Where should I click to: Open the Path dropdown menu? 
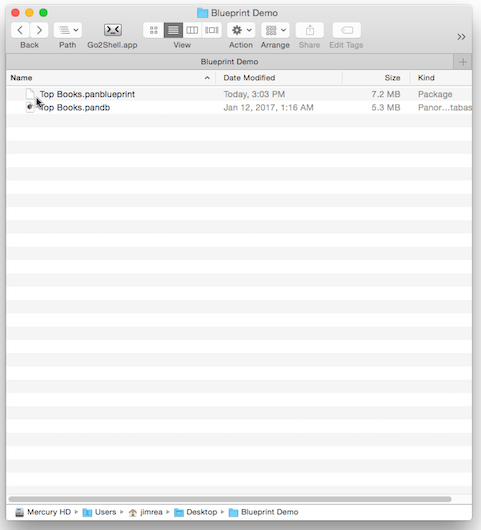(x=68, y=30)
